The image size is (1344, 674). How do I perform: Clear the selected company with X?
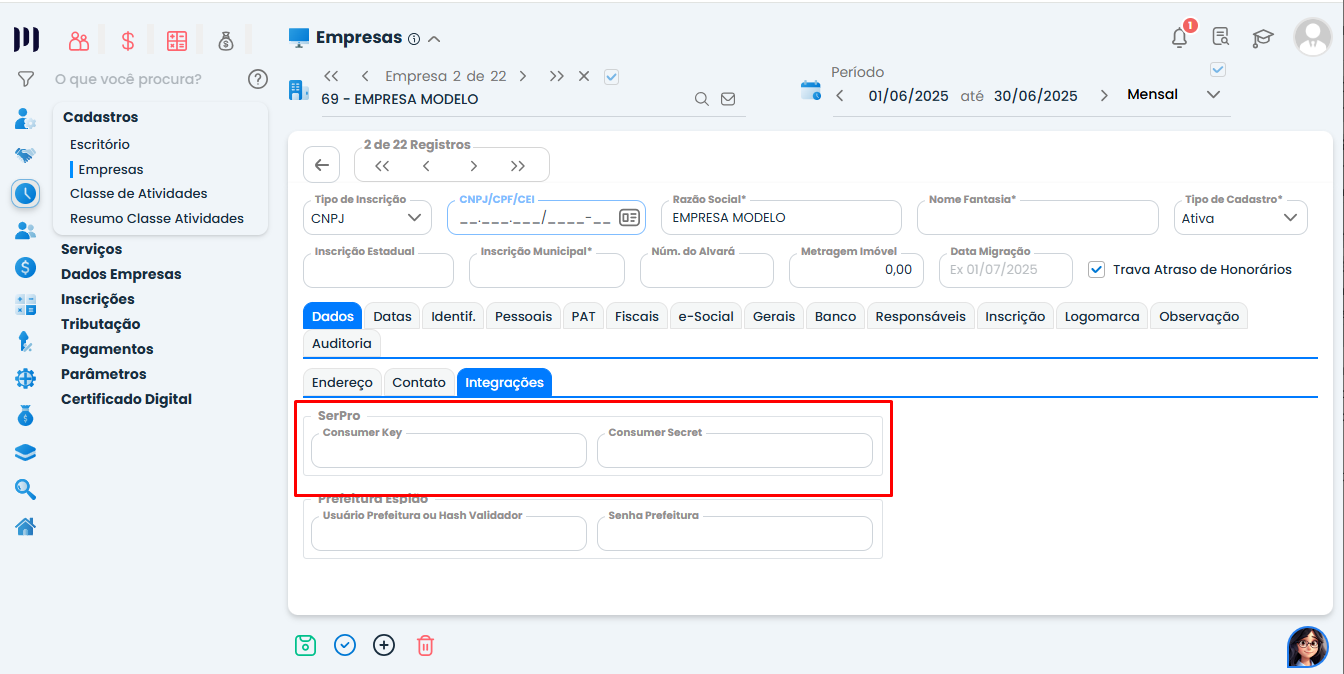point(584,76)
